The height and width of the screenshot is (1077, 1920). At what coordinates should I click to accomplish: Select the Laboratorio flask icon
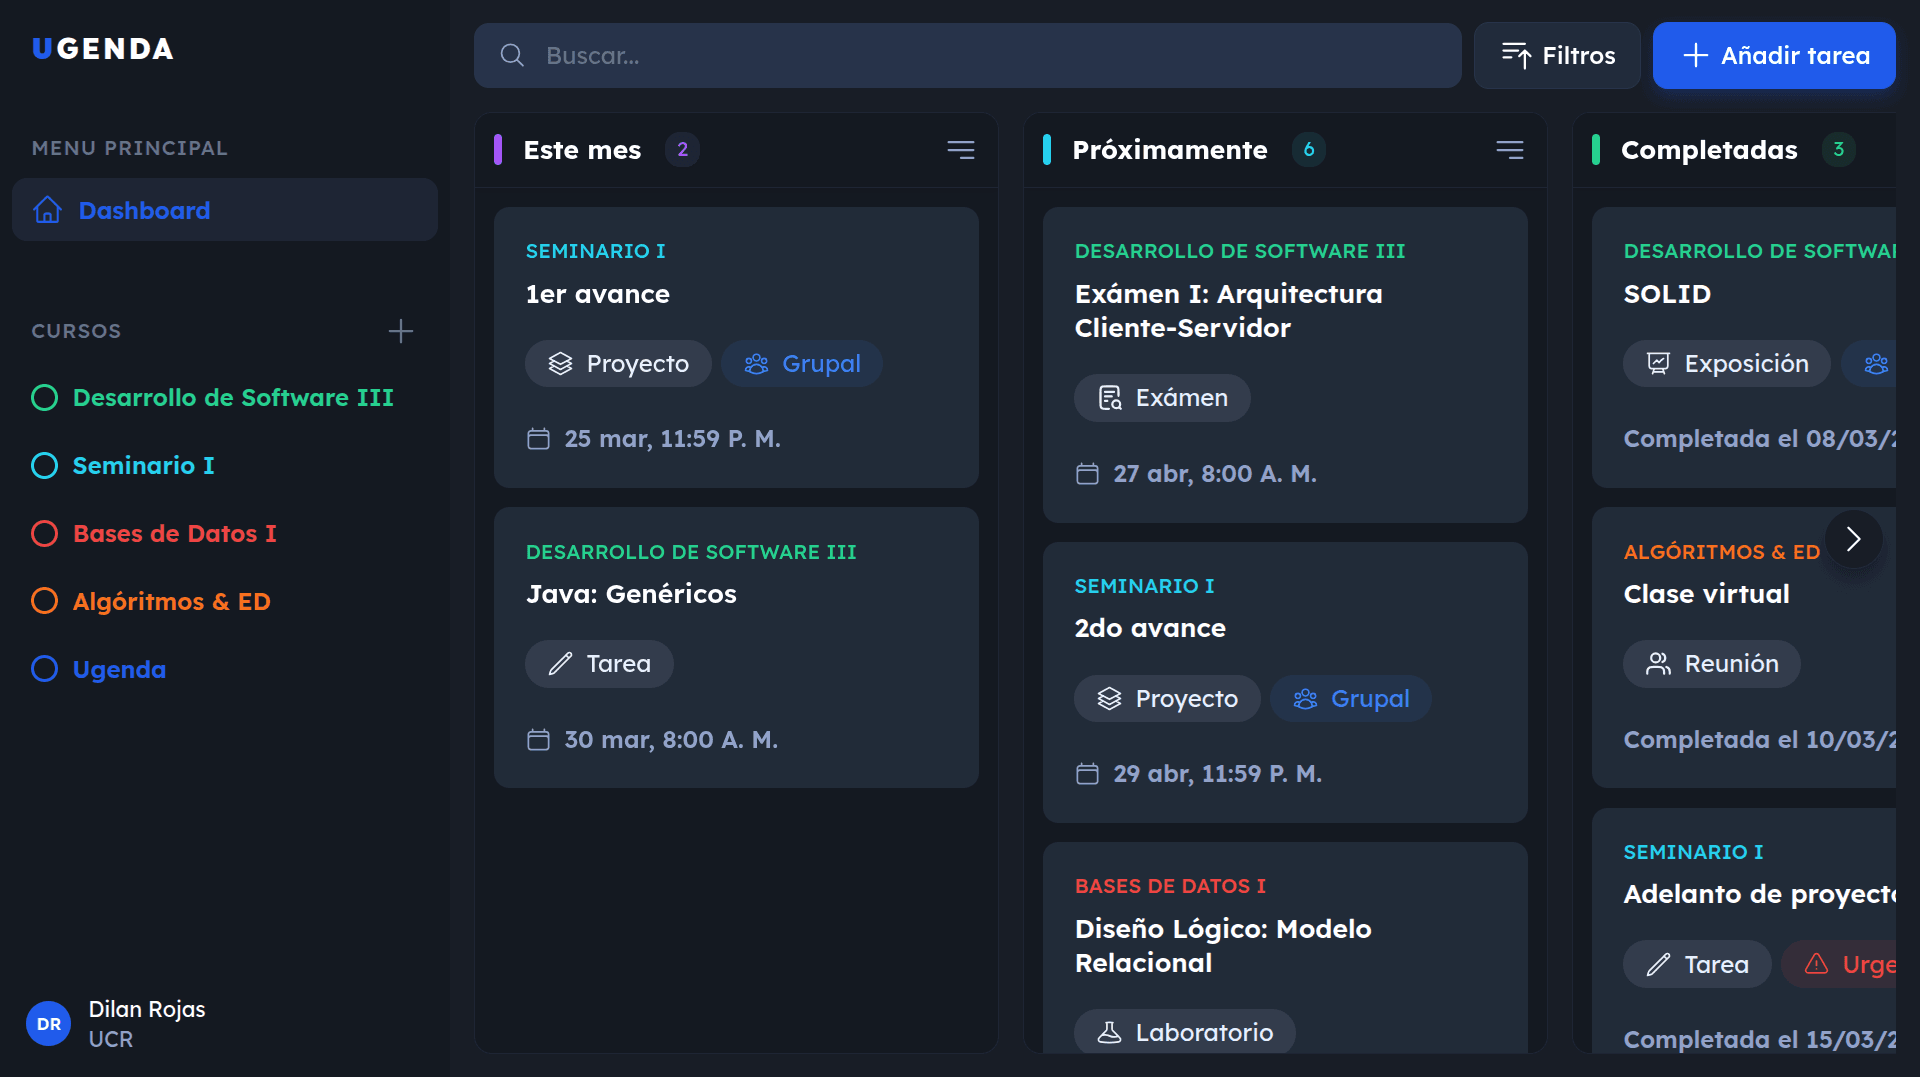[1110, 1031]
